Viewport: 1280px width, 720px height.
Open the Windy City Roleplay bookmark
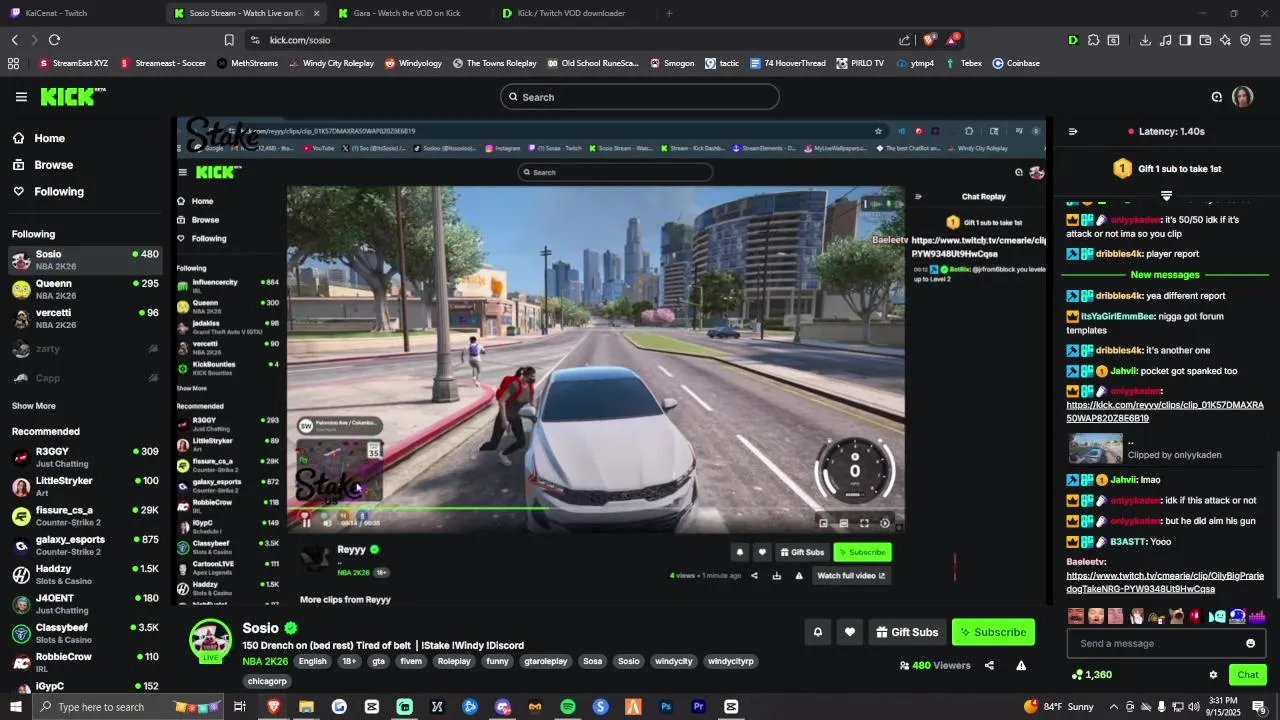coord(331,63)
